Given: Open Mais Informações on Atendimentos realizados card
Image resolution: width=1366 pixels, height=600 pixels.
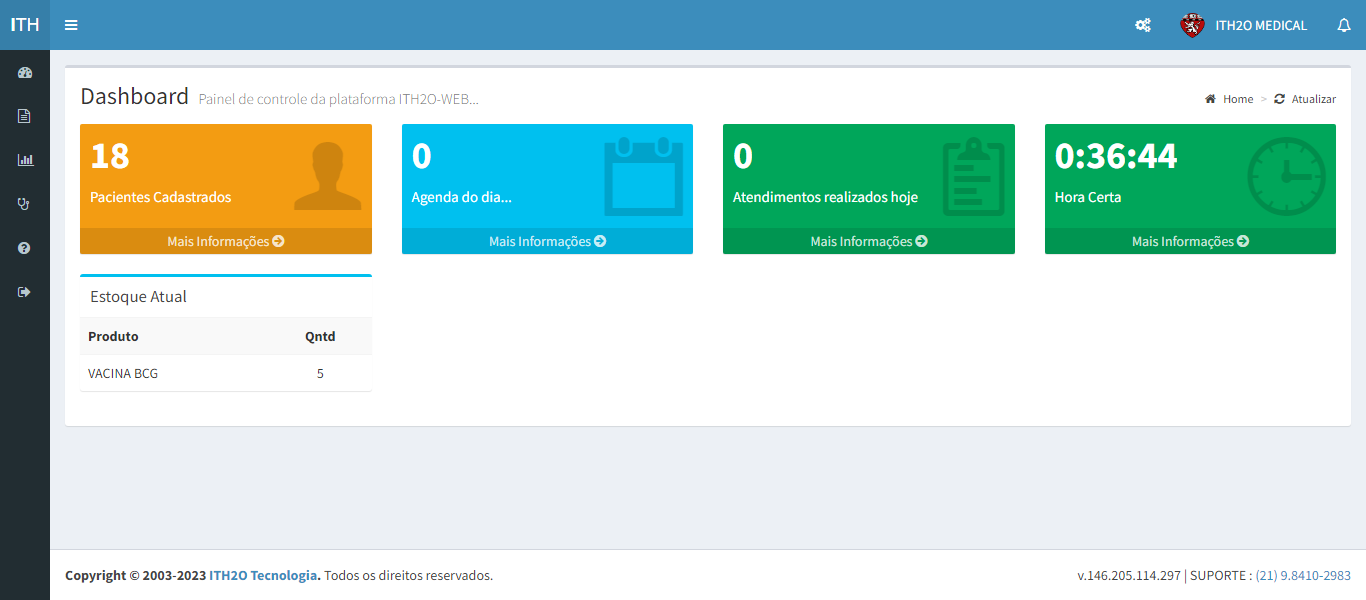Looking at the screenshot, I should click(868, 241).
